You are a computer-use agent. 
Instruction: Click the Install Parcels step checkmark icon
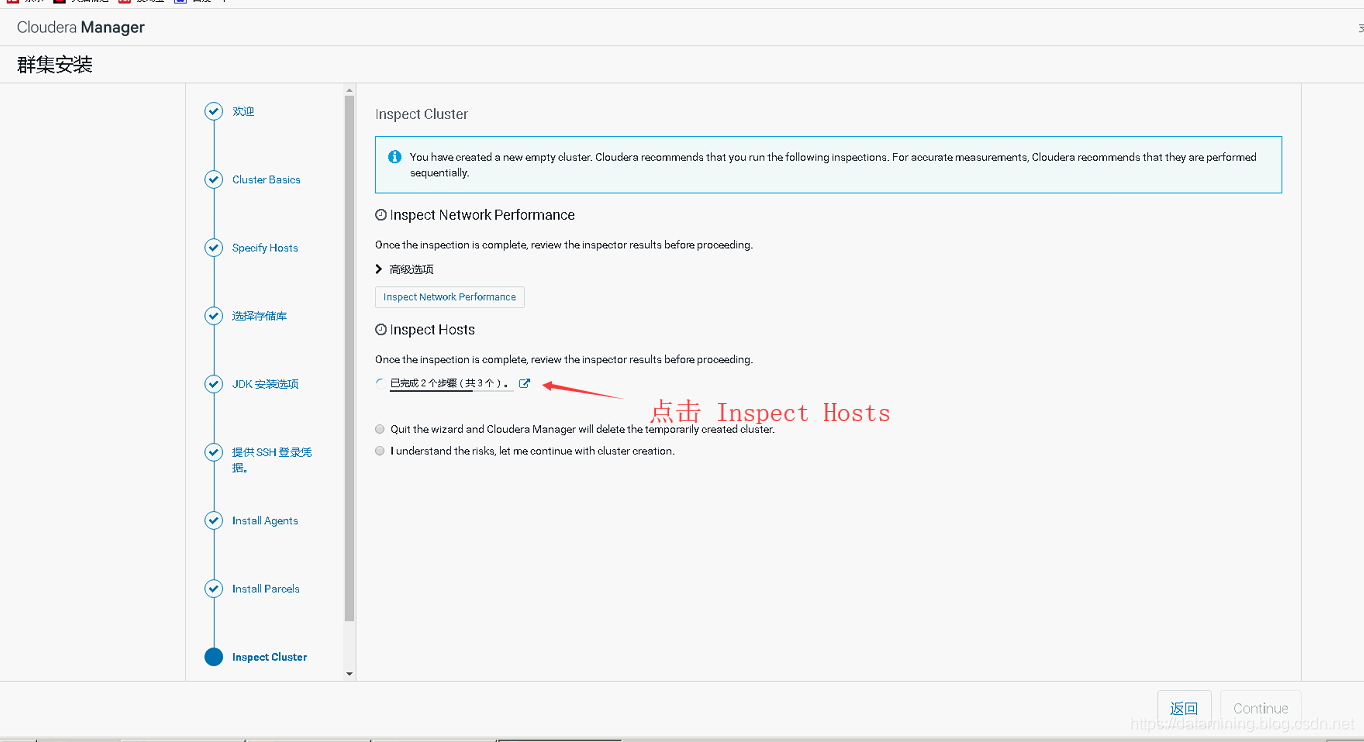click(x=213, y=588)
